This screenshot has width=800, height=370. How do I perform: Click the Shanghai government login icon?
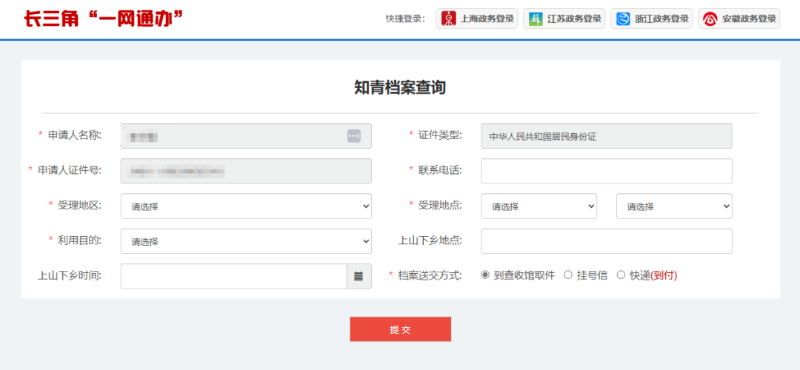click(x=448, y=19)
